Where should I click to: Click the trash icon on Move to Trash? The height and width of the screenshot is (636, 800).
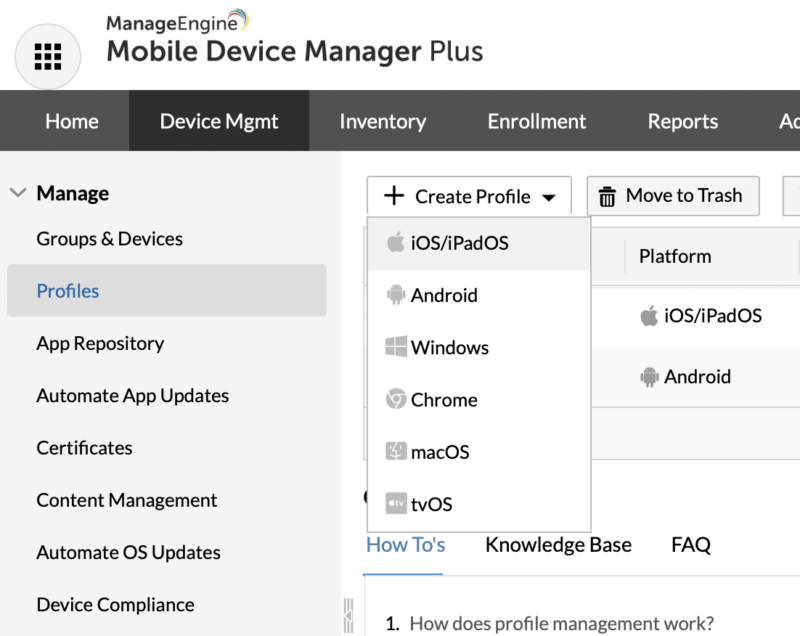608,196
